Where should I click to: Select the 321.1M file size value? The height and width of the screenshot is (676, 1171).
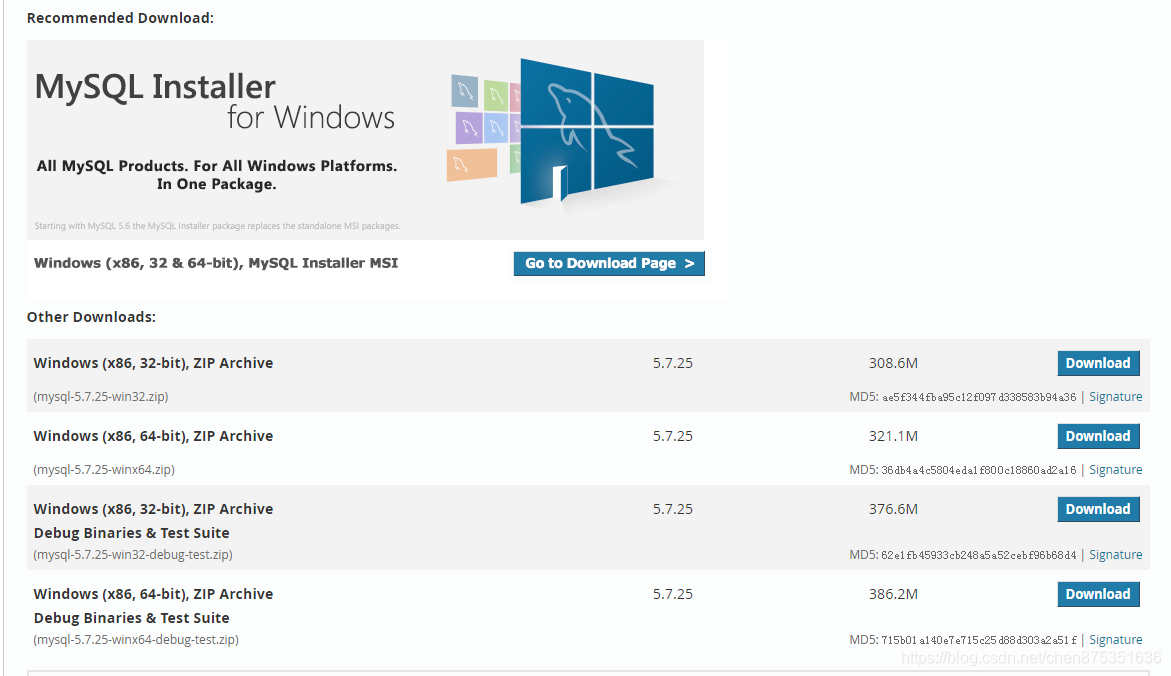click(x=893, y=436)
